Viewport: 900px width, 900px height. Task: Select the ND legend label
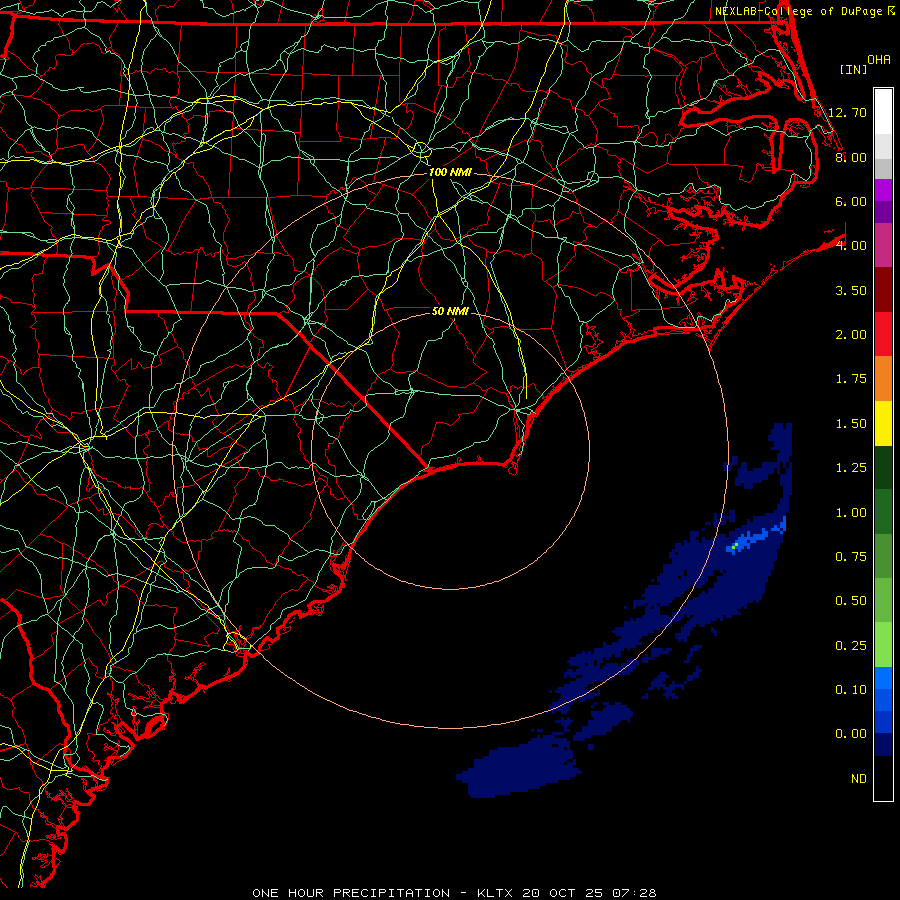click(859, 779)
